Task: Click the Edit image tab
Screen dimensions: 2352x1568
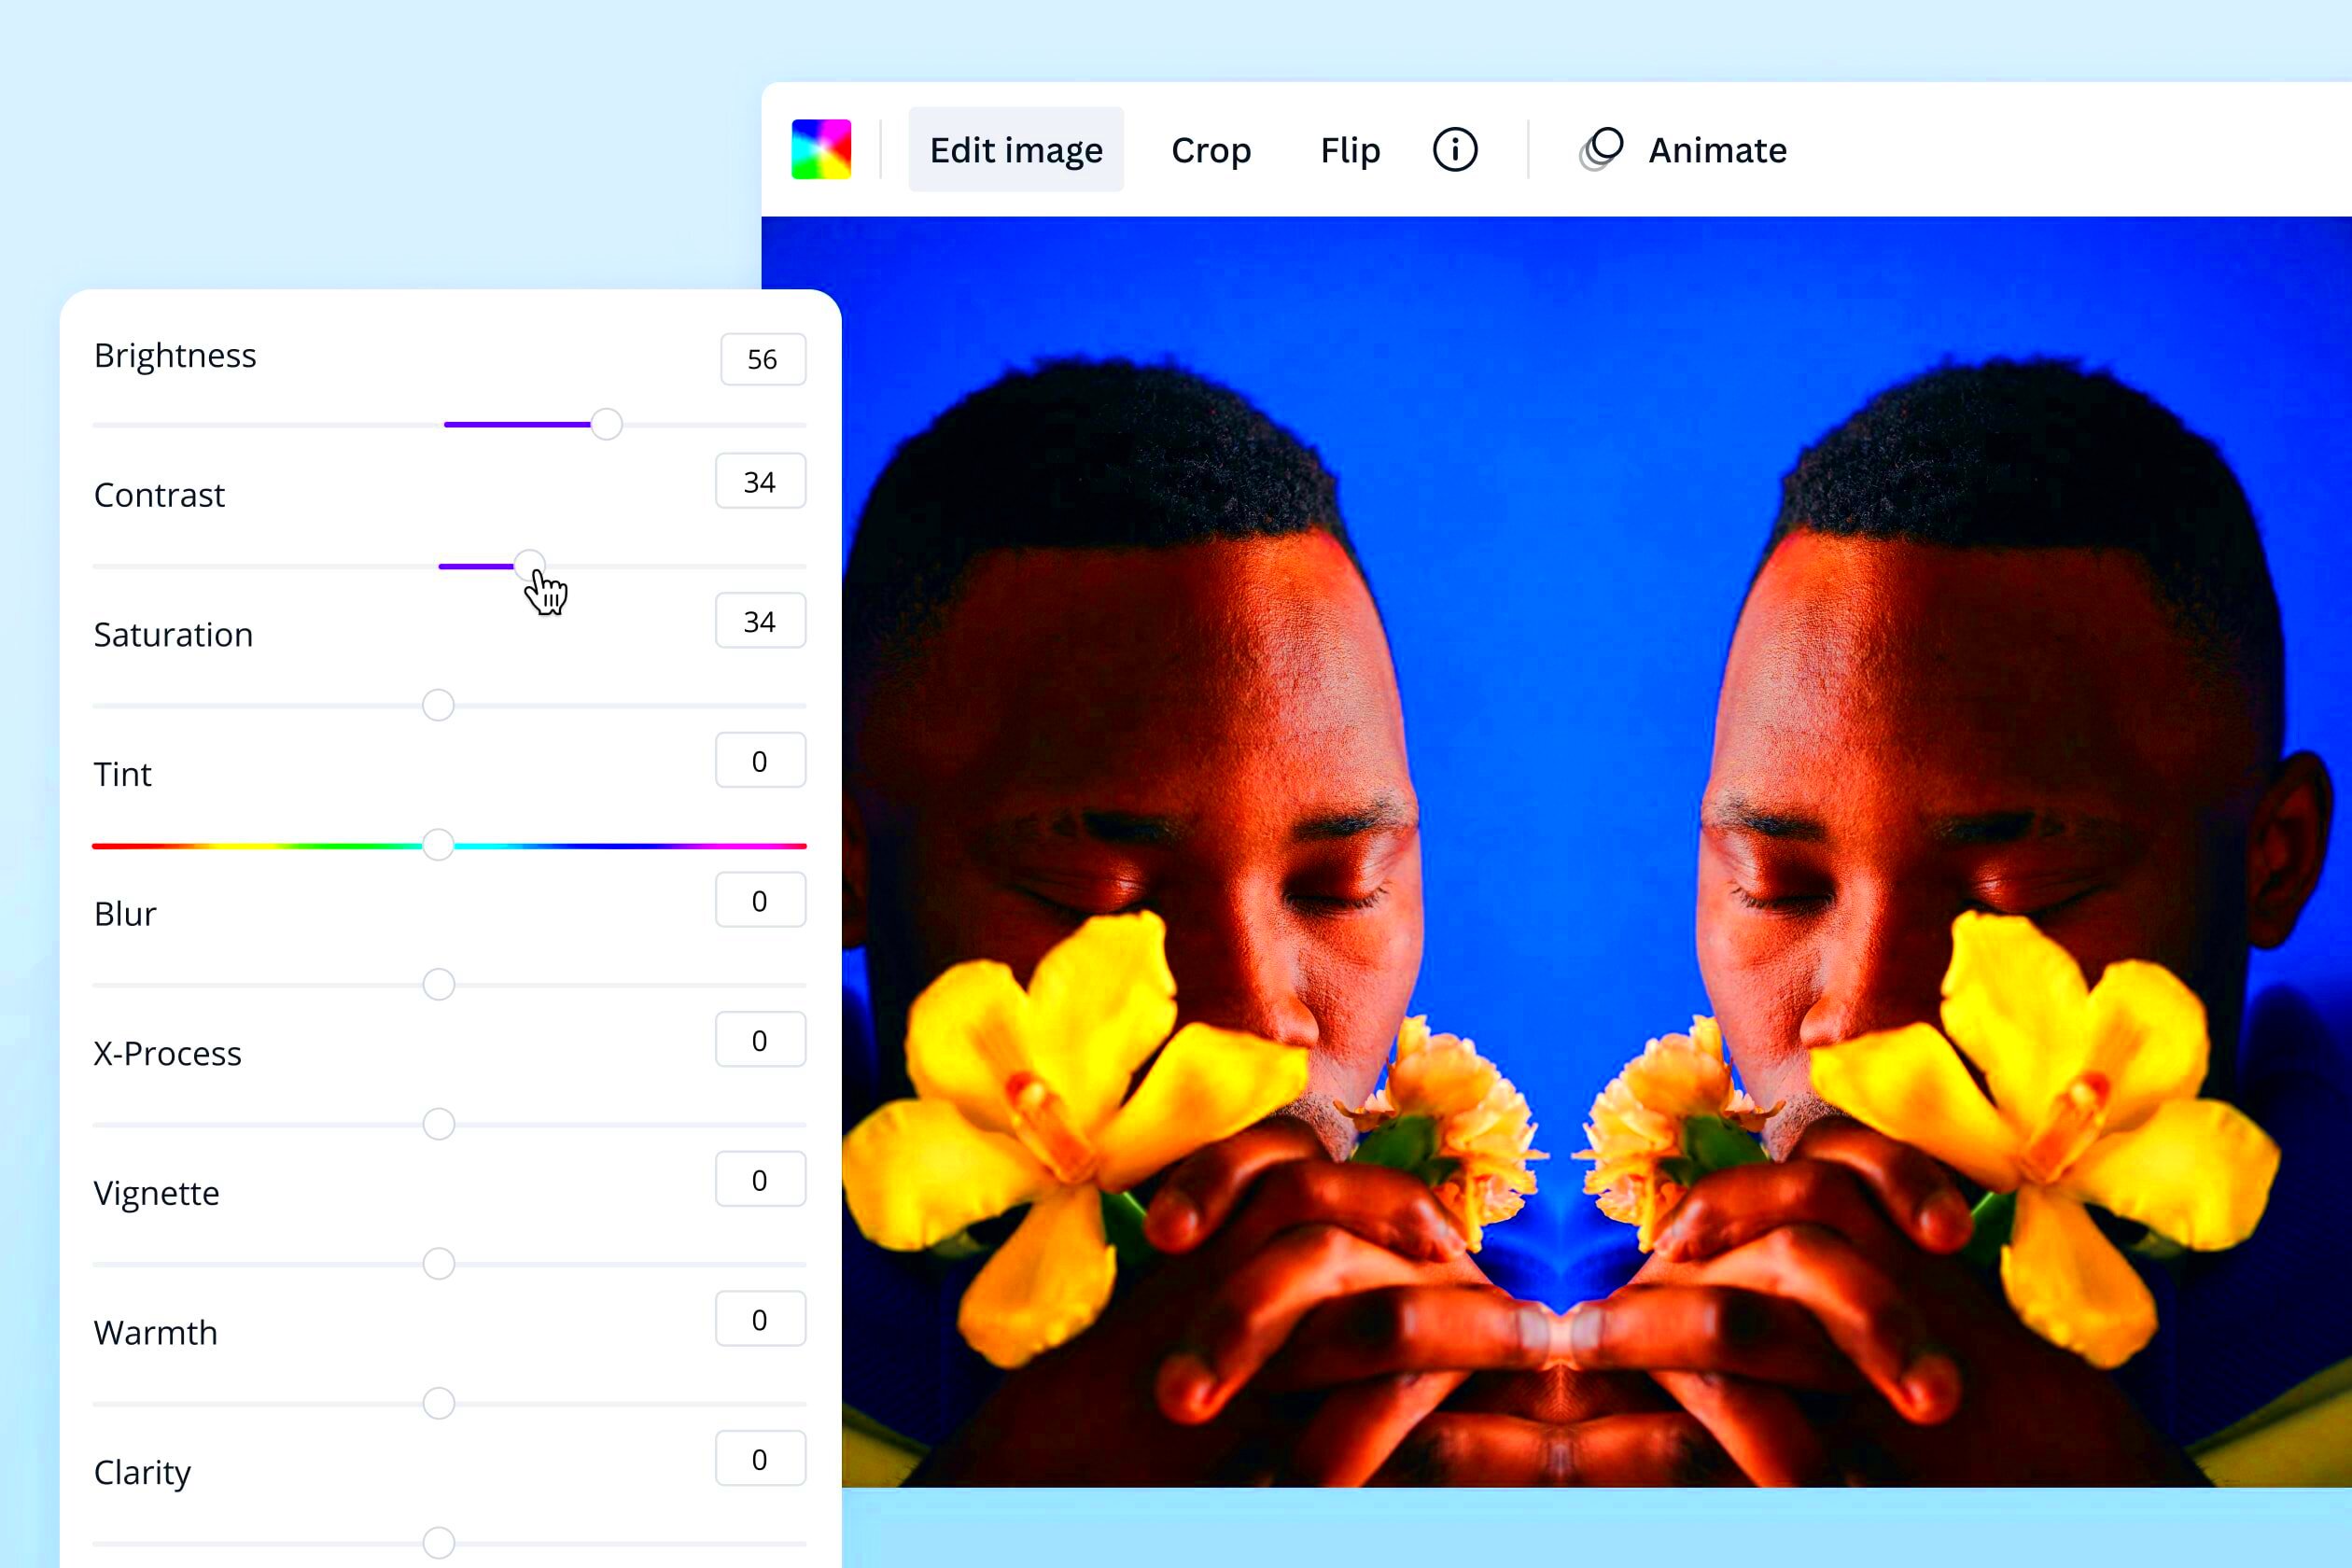Action: (1014, 150)
